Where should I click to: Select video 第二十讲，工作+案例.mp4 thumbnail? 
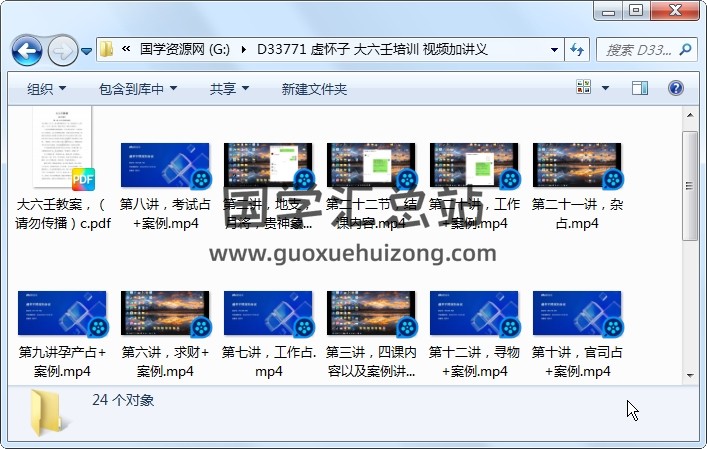tap(474, 165)
